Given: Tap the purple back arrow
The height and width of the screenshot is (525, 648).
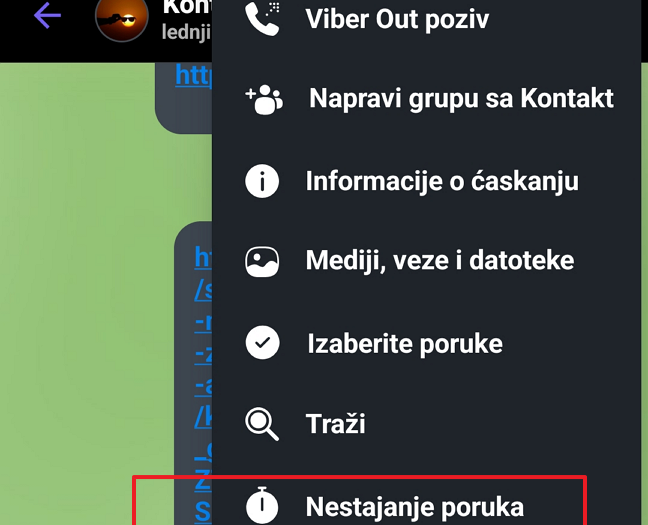Looking at the screenshot, I should 48,16.
